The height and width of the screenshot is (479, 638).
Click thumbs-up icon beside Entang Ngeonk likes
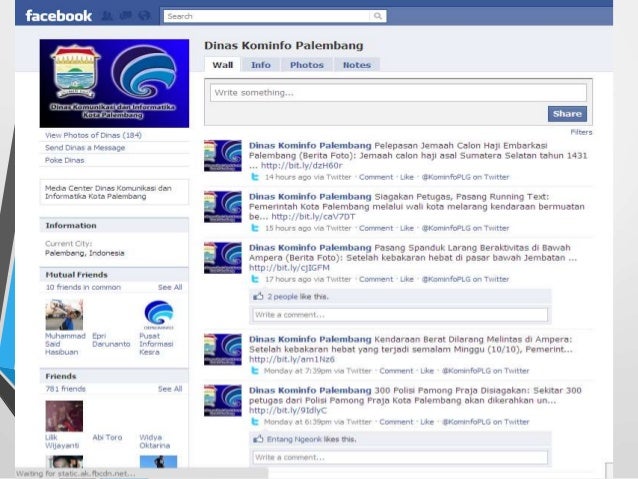tap(258, 439)
